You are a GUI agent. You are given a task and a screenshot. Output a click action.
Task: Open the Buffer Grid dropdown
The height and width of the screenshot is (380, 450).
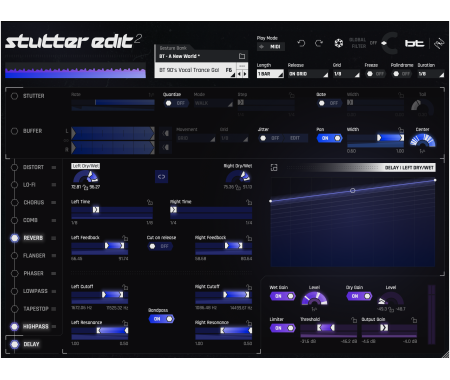coord(234,138)
